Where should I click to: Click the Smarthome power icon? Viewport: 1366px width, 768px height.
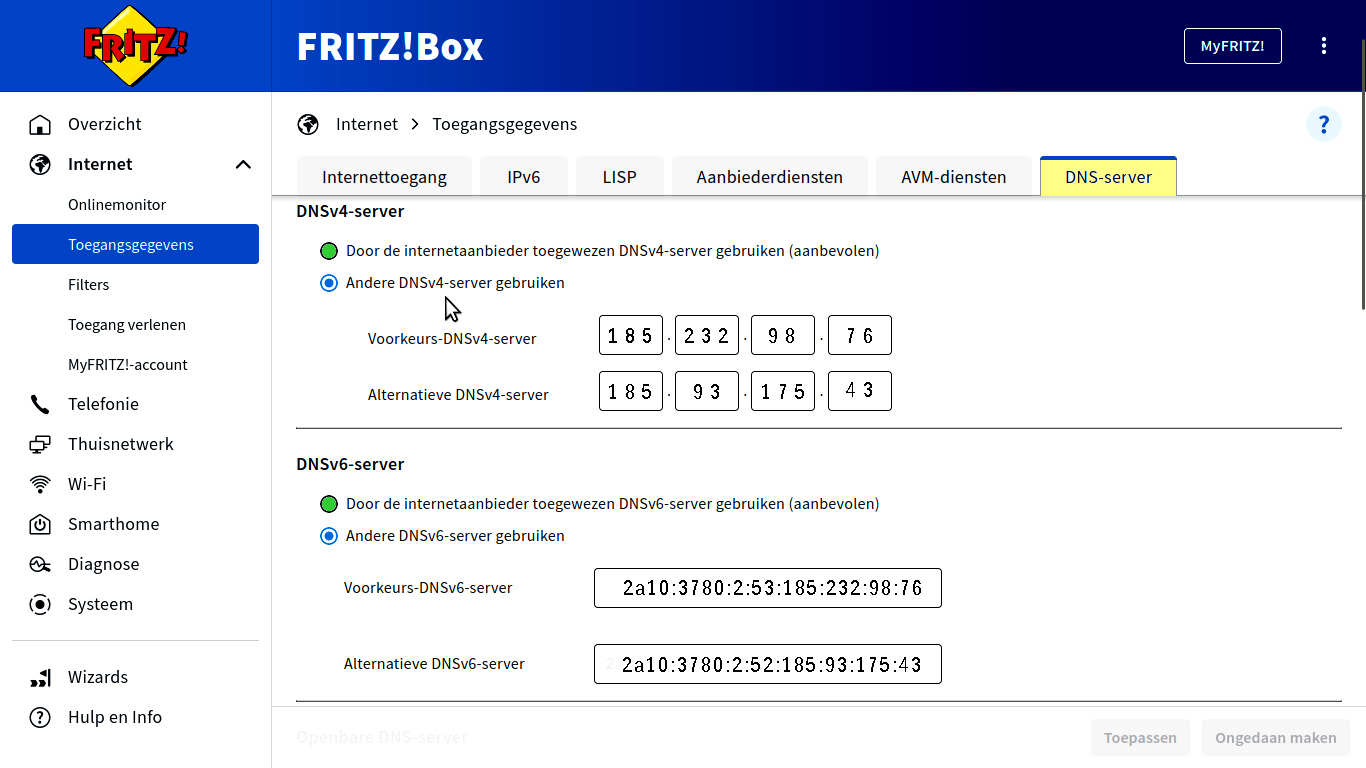[40, 525]
